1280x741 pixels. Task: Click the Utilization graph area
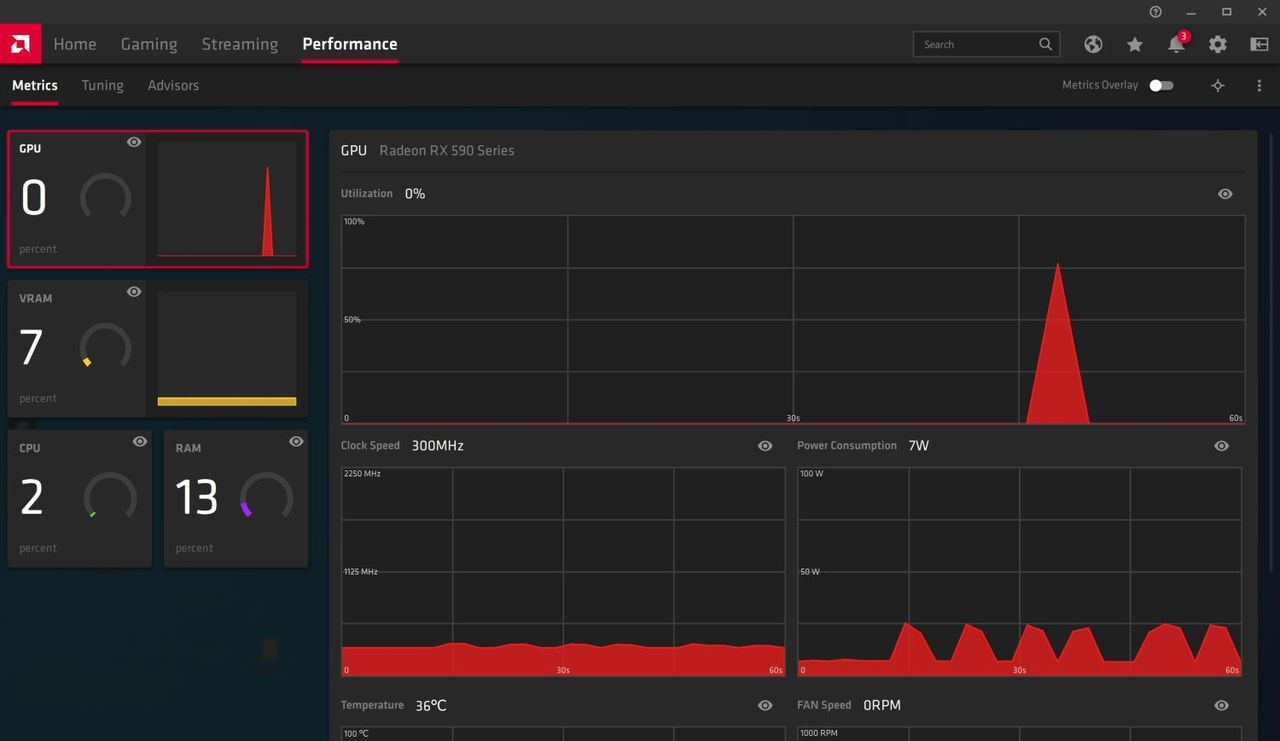pyautogui.click(x=793, y=319)
